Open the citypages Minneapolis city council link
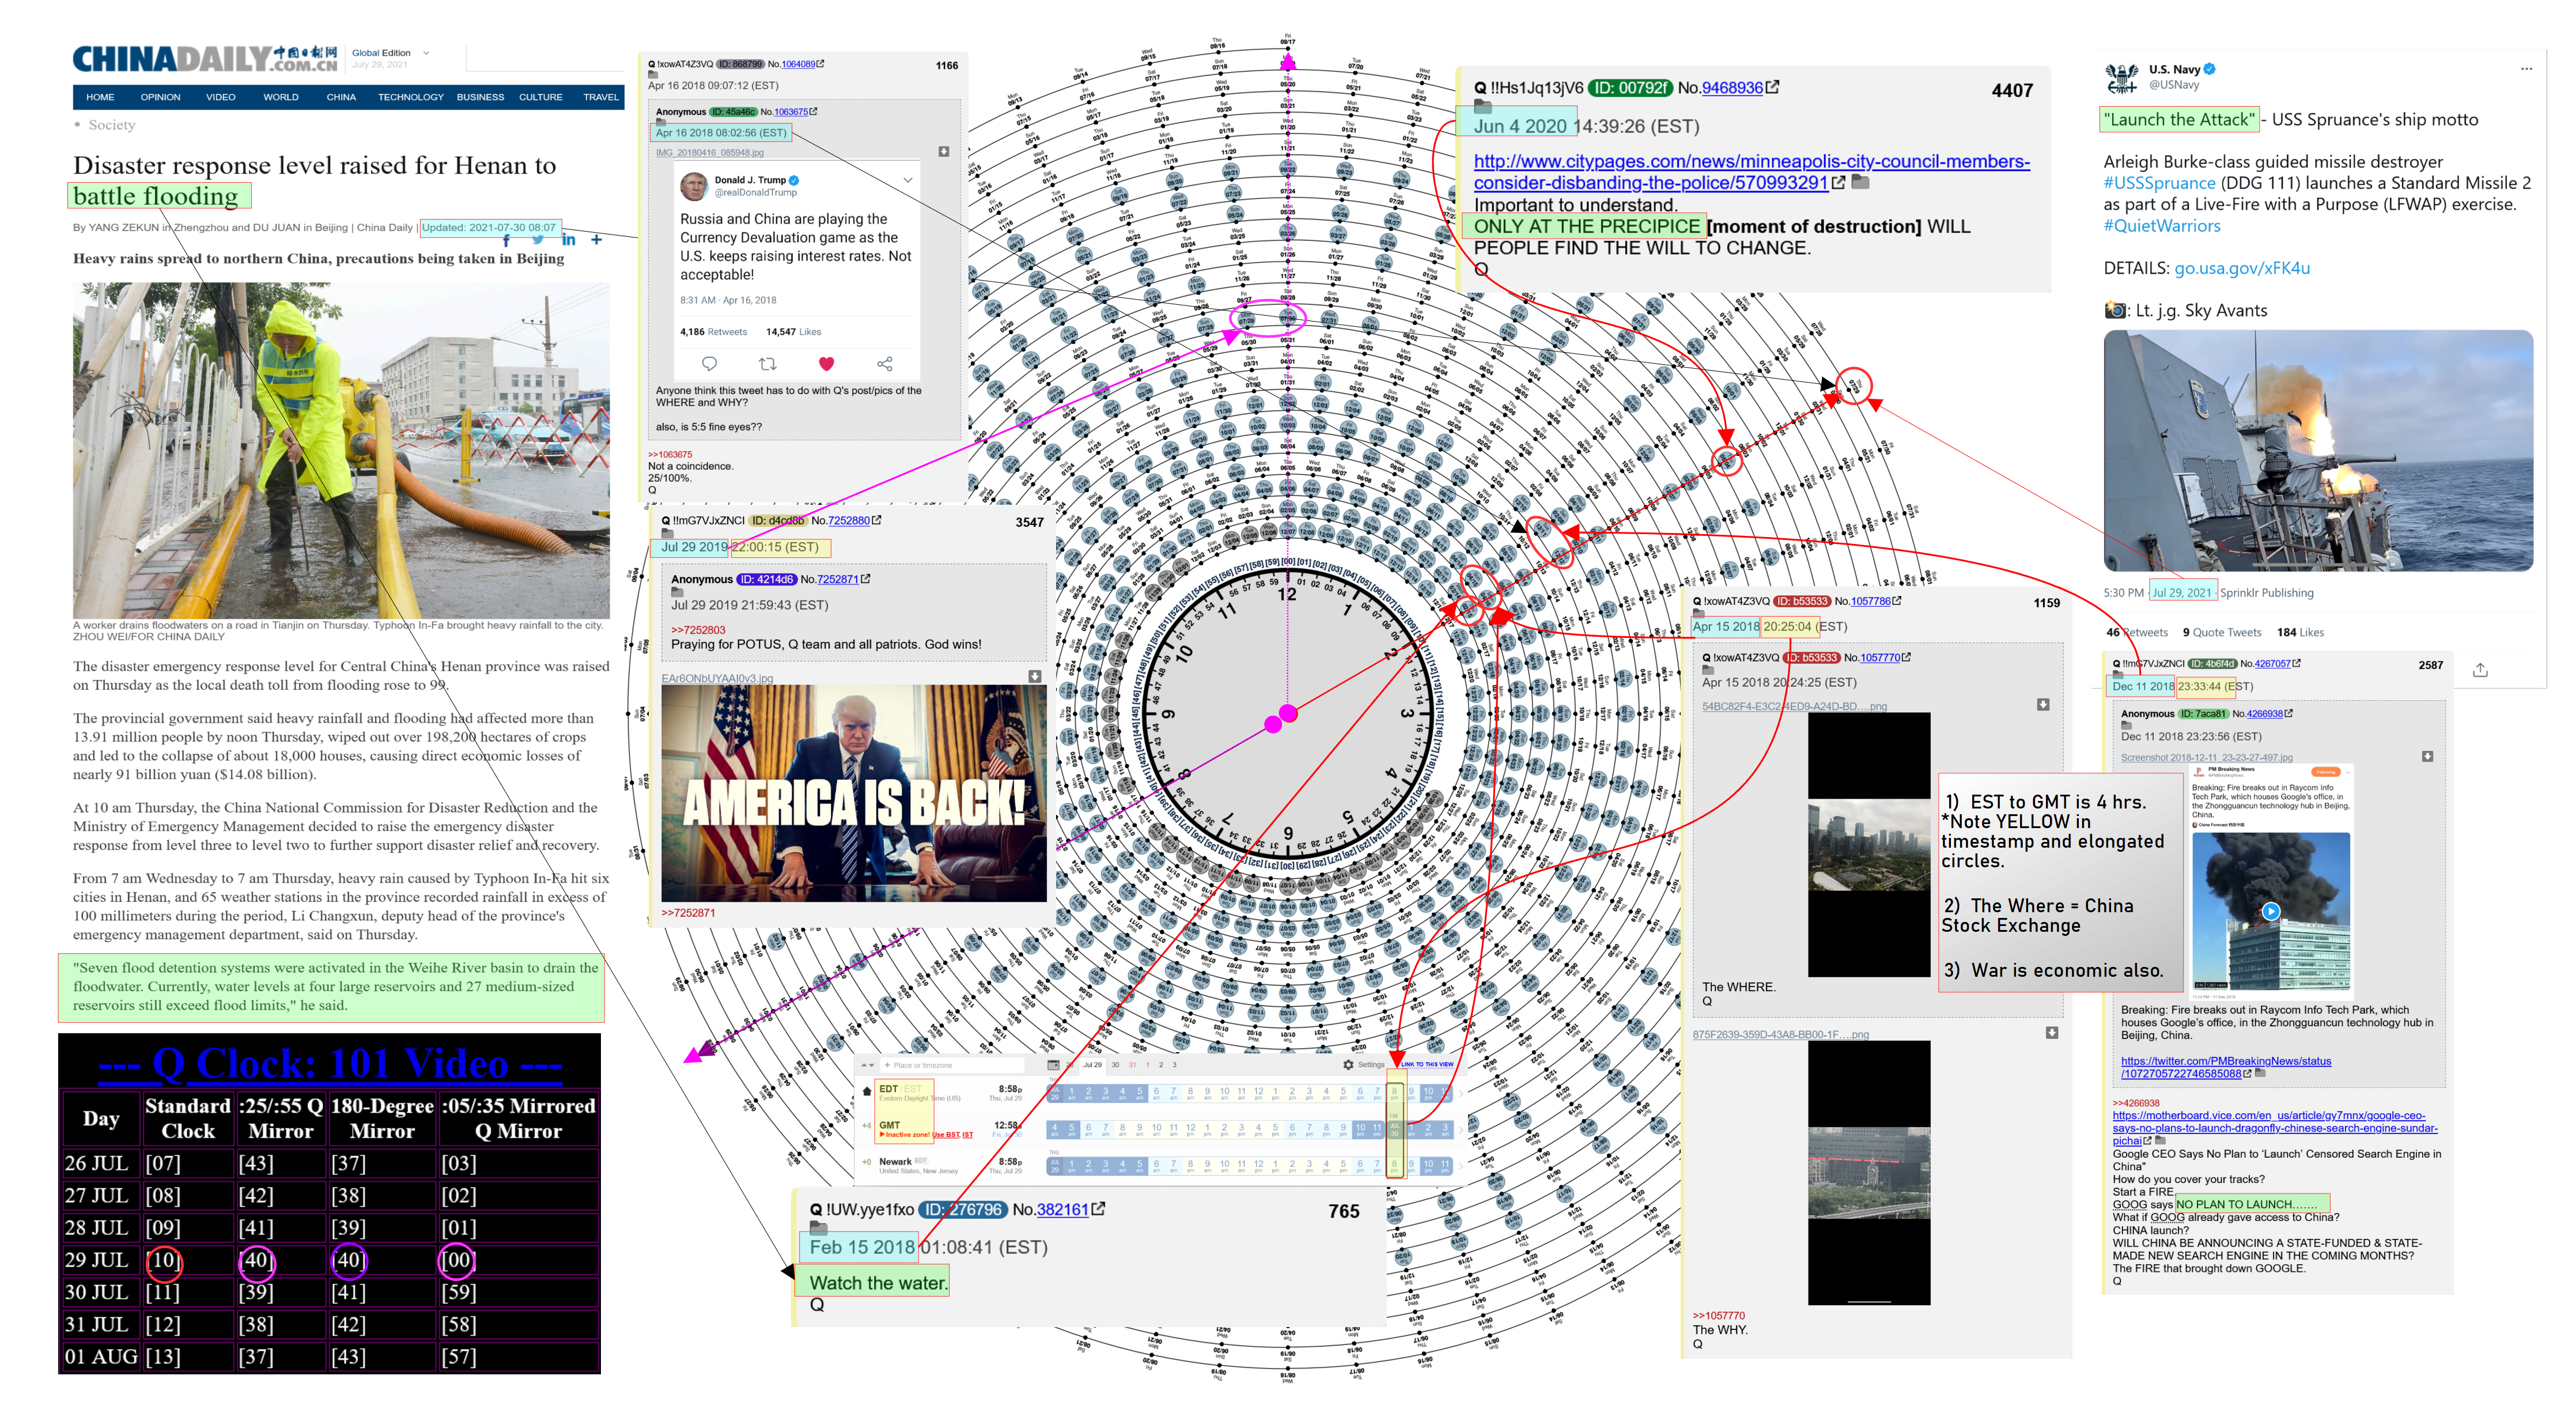The image size is (2576, 1417). coord(1751,172)
